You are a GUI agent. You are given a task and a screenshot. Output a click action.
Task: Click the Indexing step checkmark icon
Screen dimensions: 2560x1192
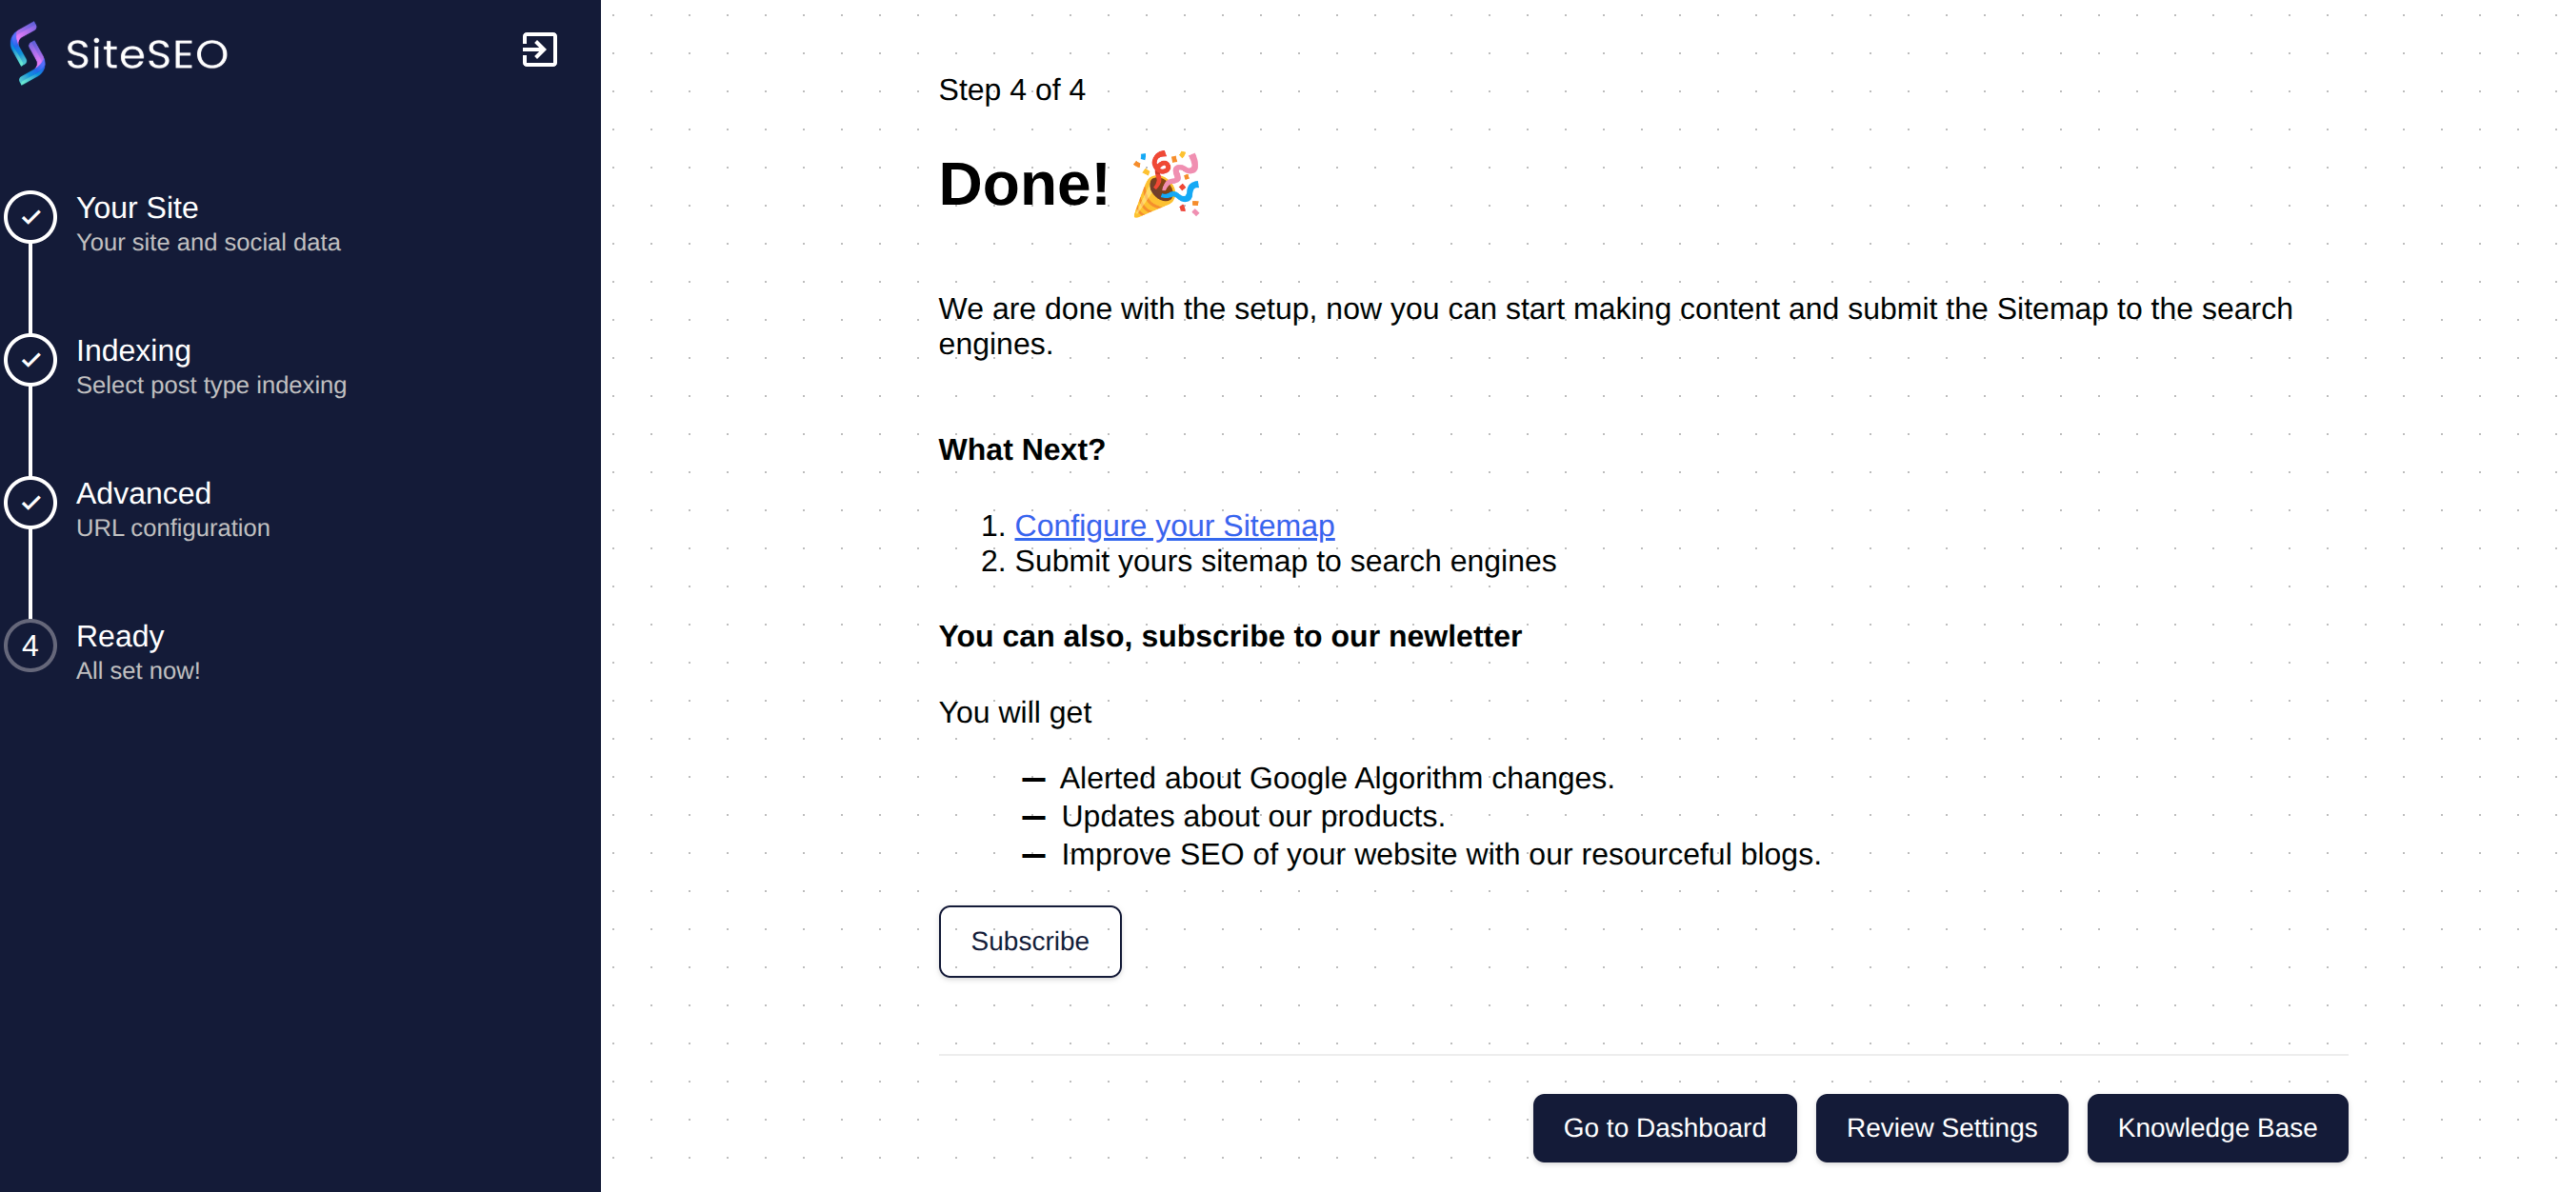[x=31, y=360]
